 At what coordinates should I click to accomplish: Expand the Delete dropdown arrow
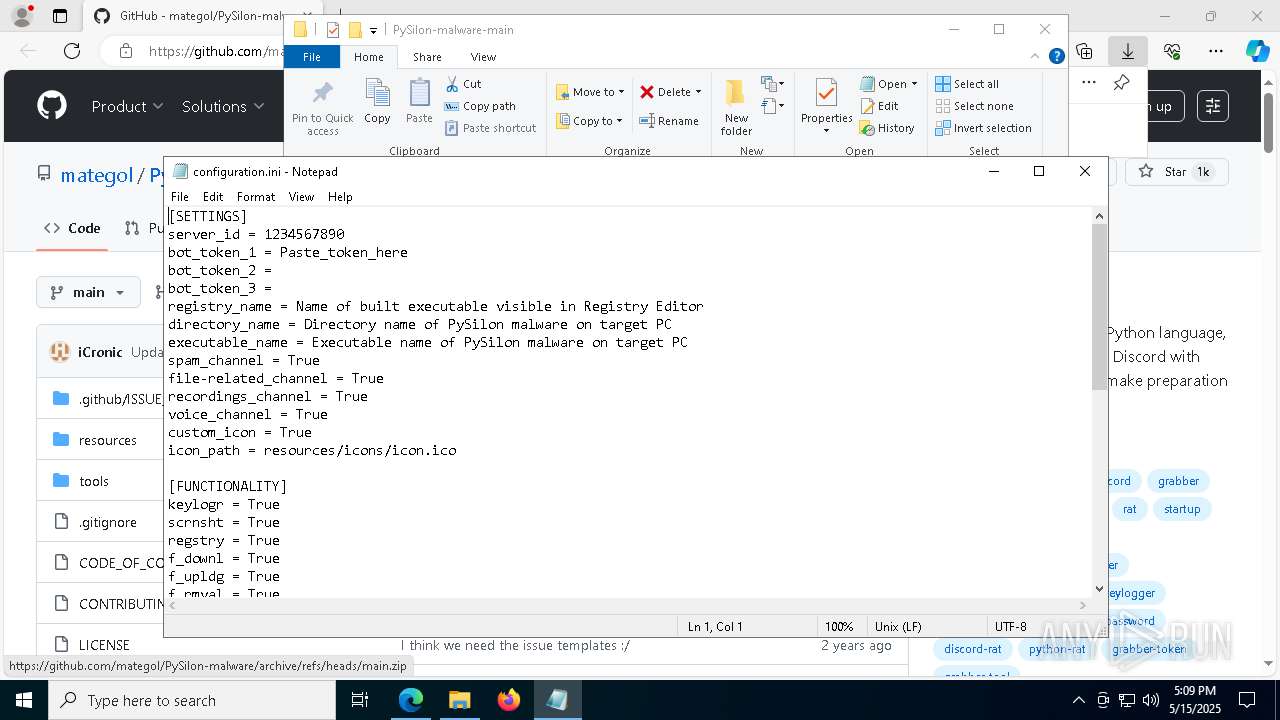698,92
